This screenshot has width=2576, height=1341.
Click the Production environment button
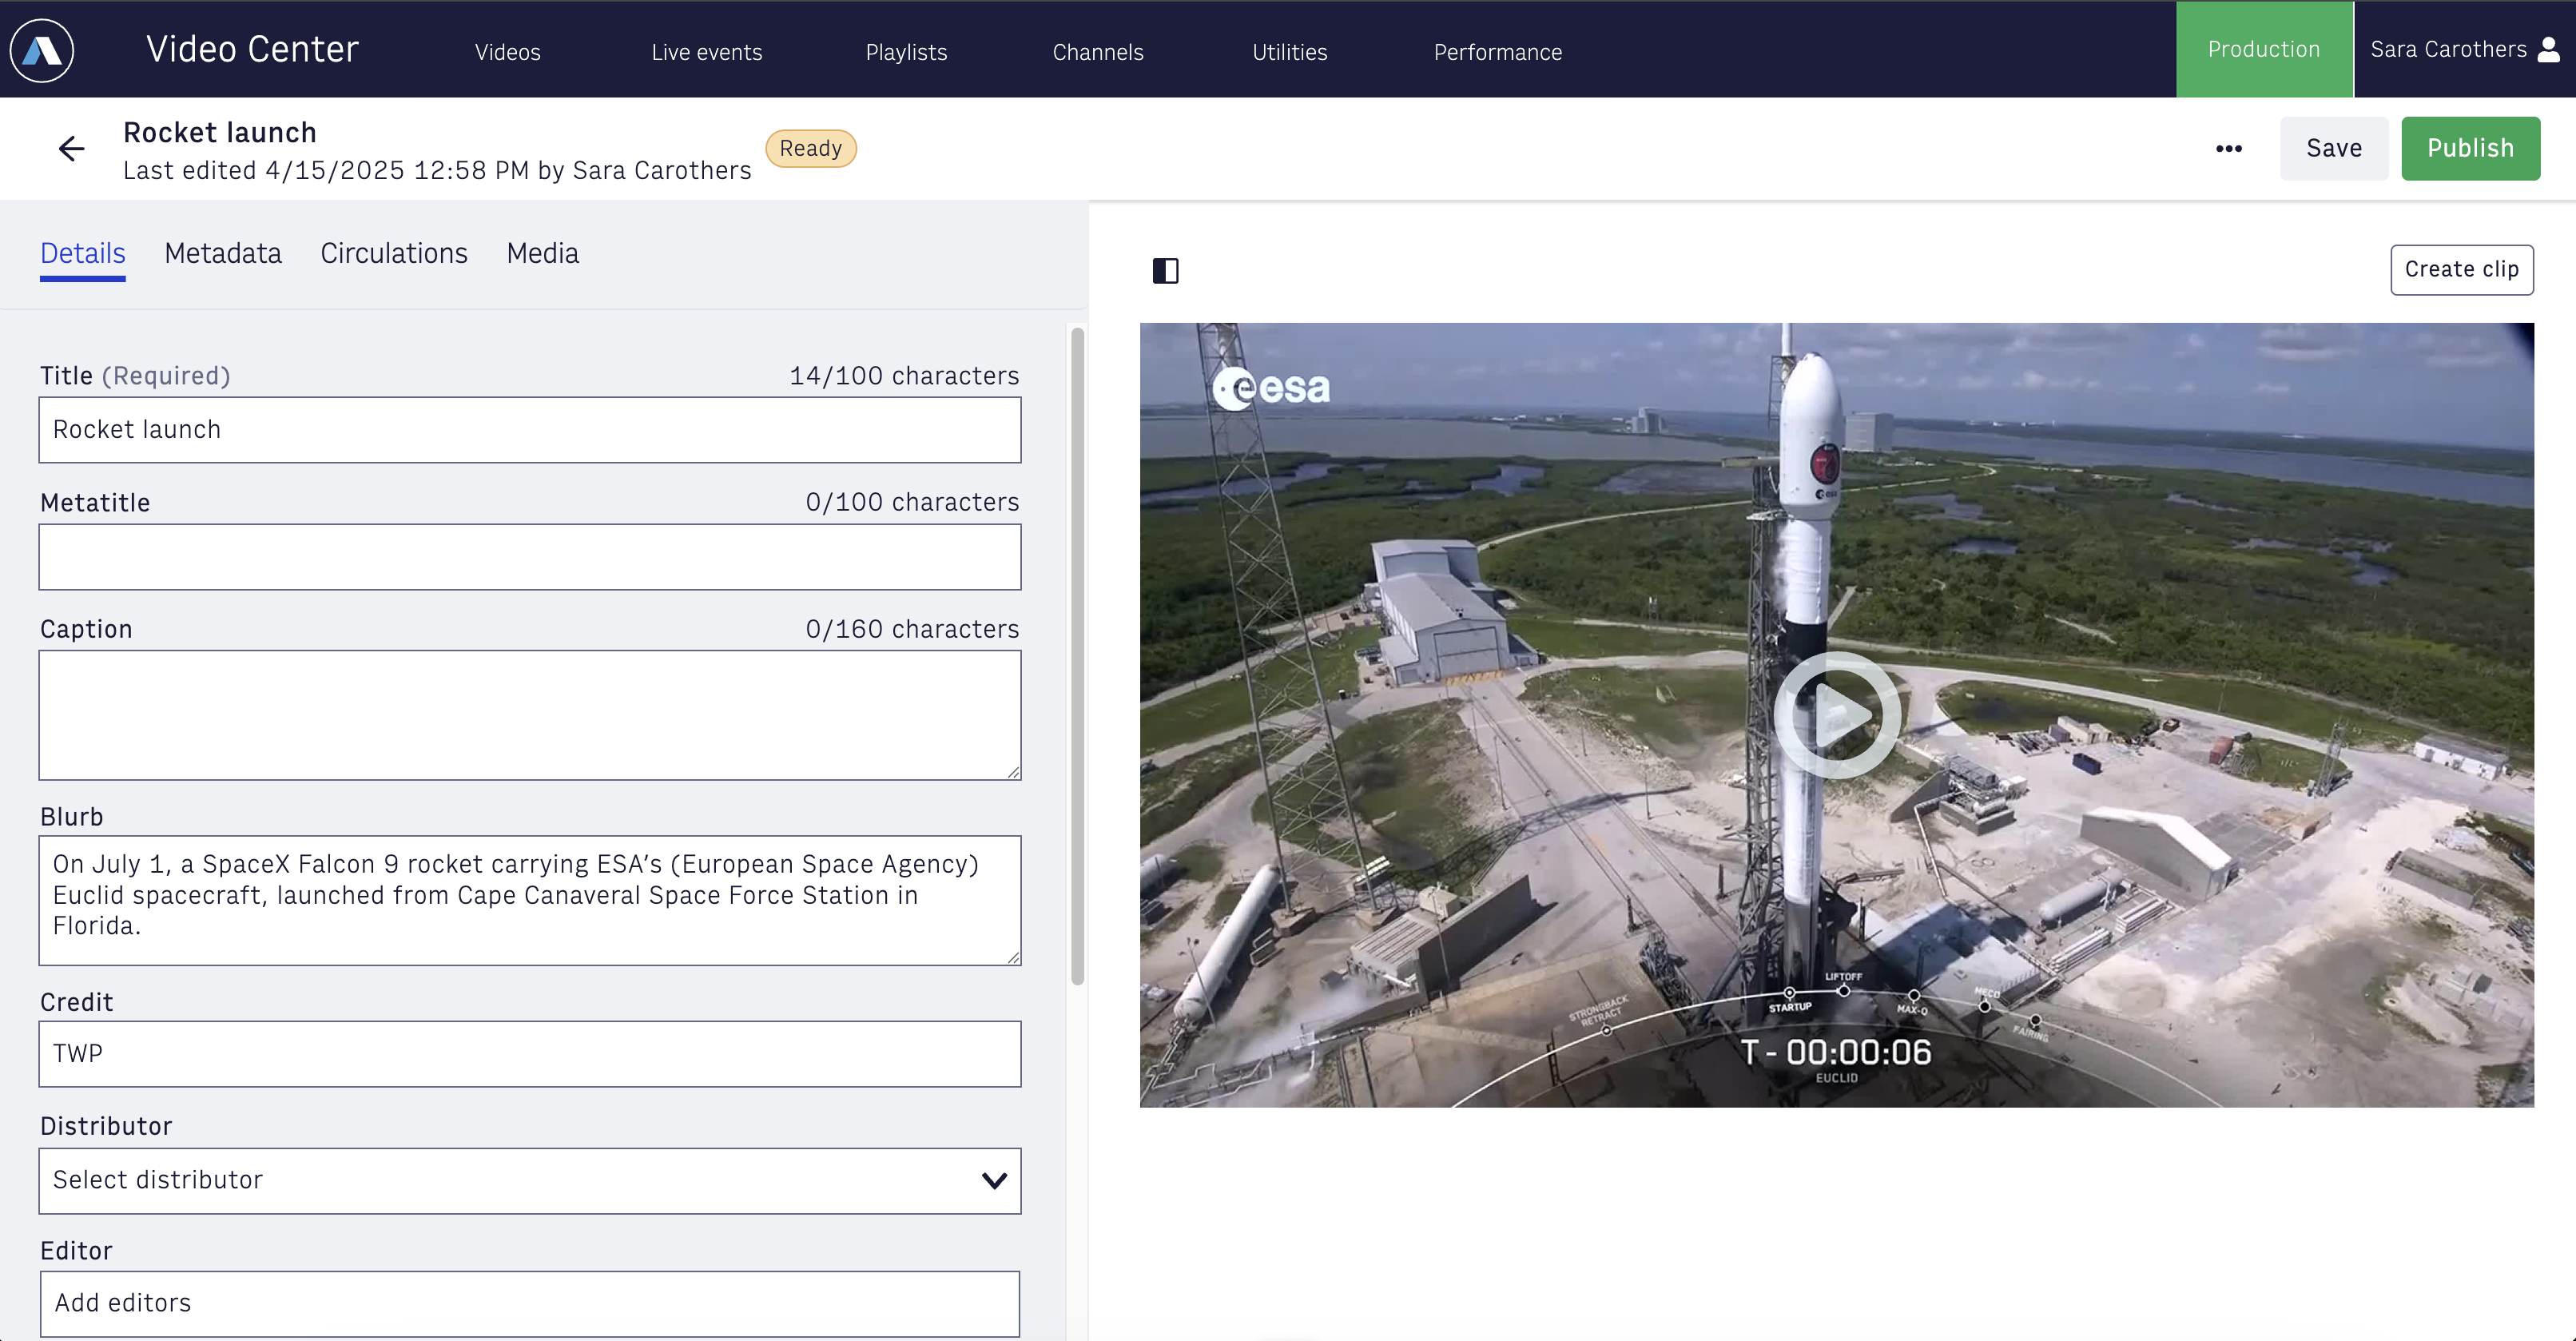(2264, 49)
